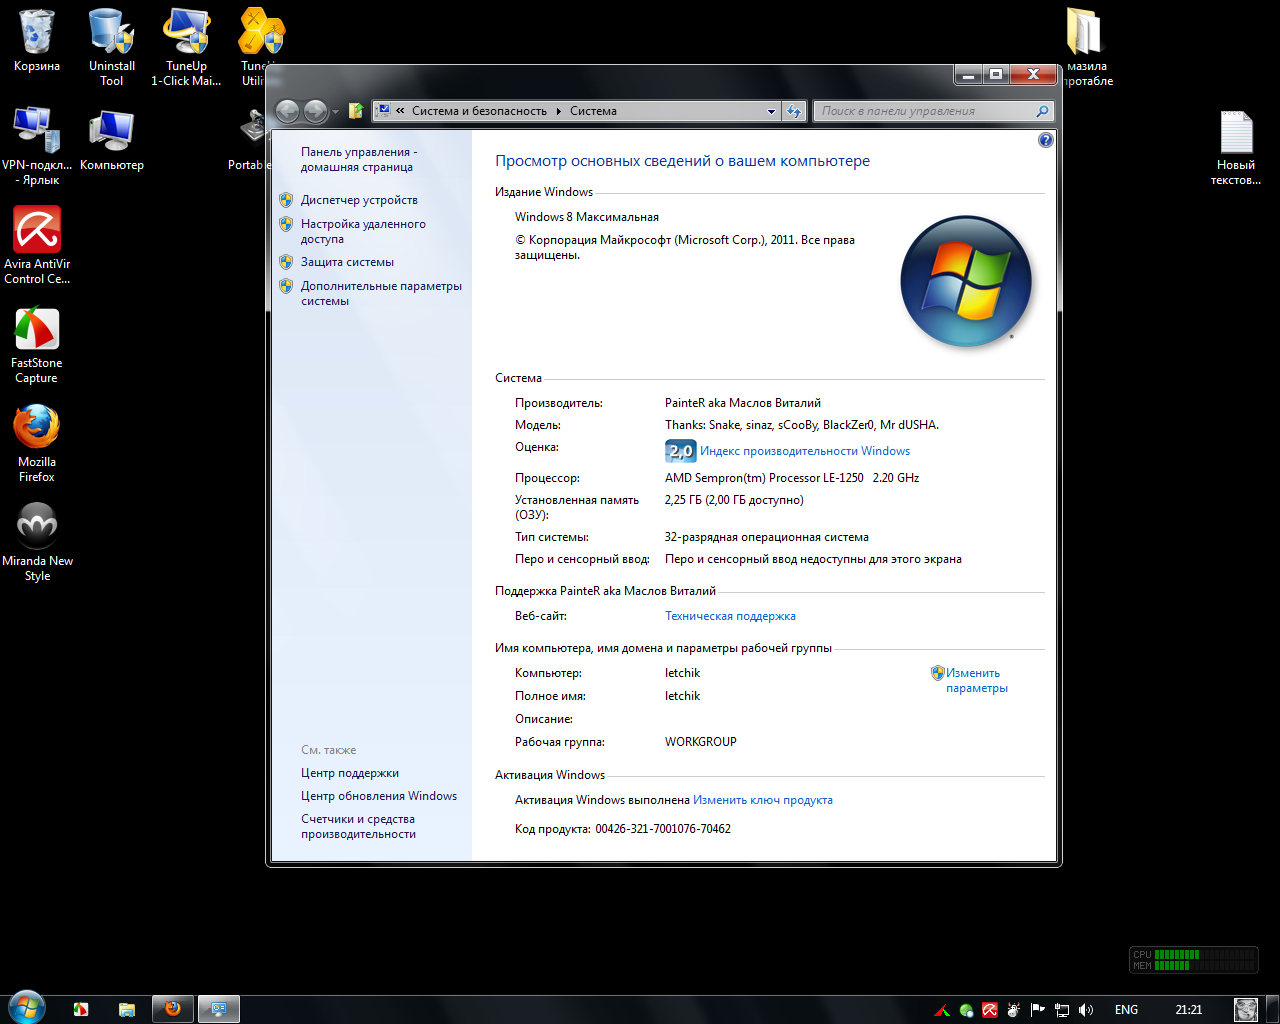This screenshot has height=1024, width=1280.
Task: Open TuneUp 1-Click Maintenance desktop icon
Action: 186,47
